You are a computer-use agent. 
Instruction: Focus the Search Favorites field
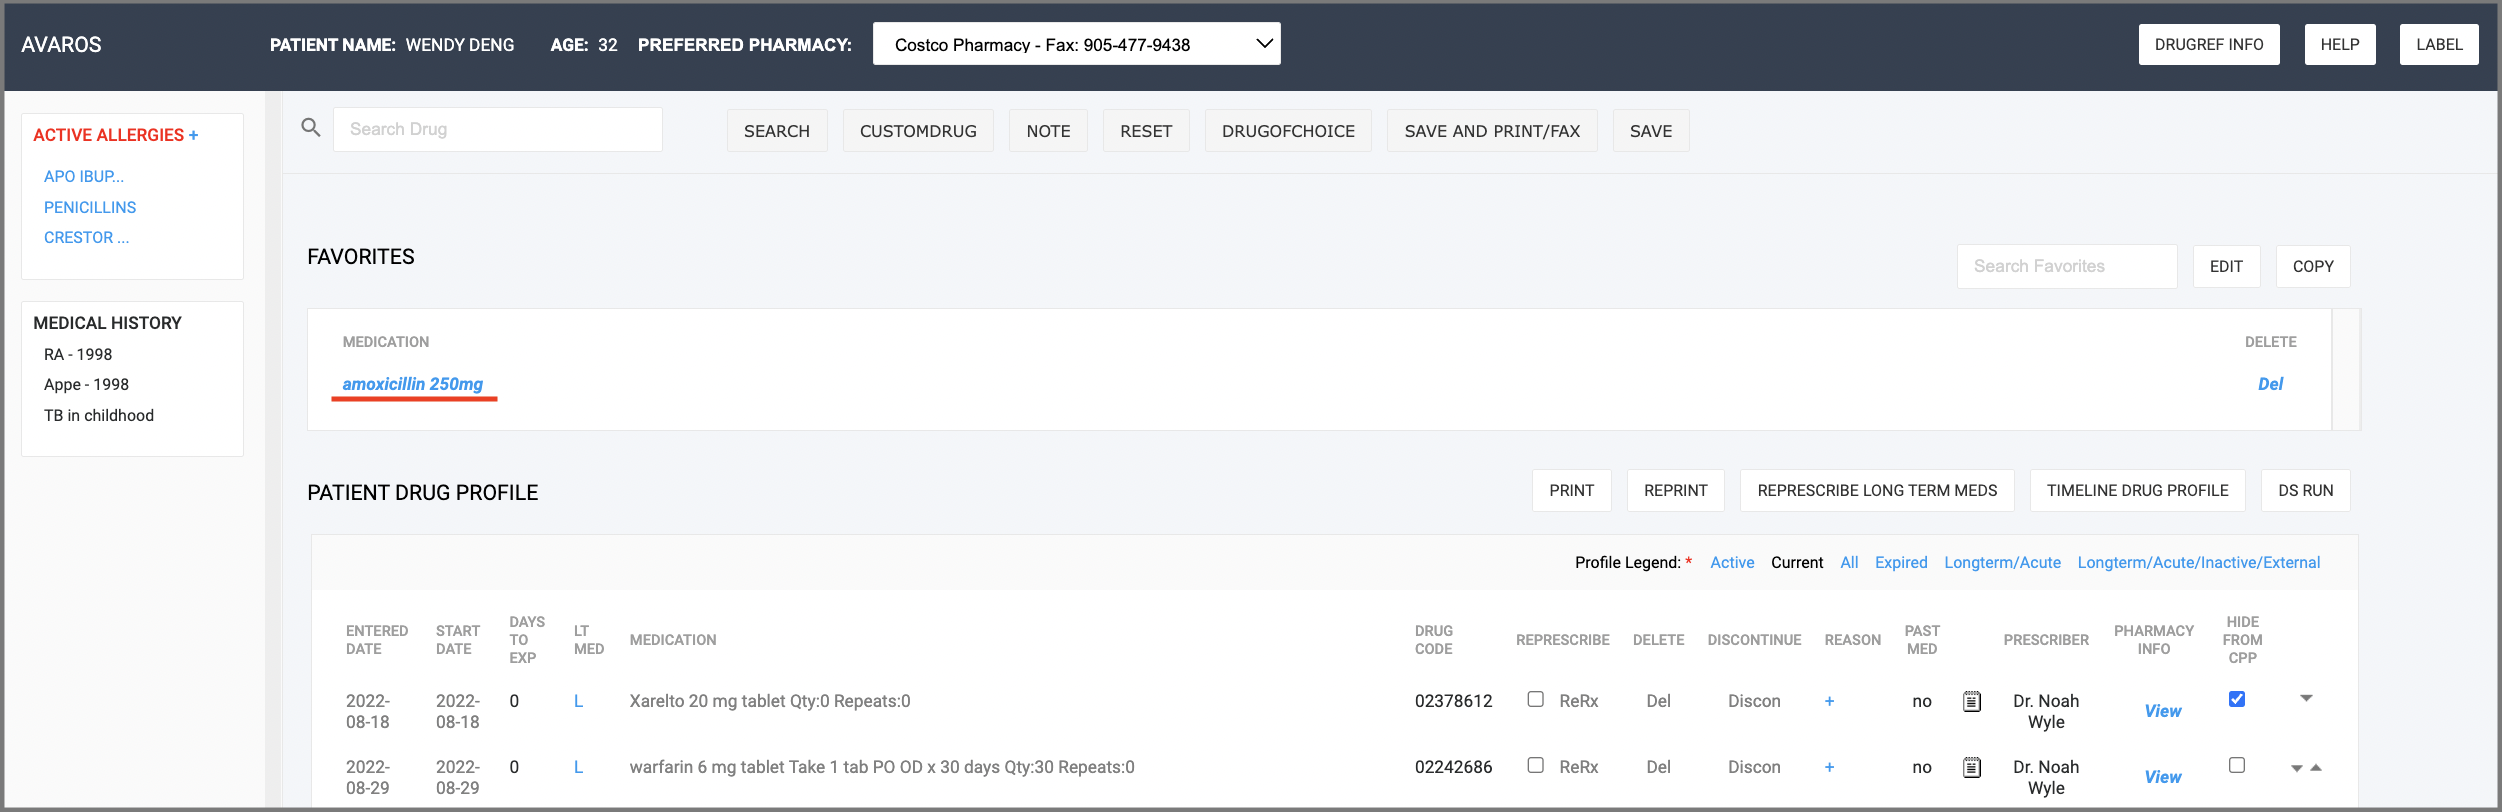[x=2066, y=266]
